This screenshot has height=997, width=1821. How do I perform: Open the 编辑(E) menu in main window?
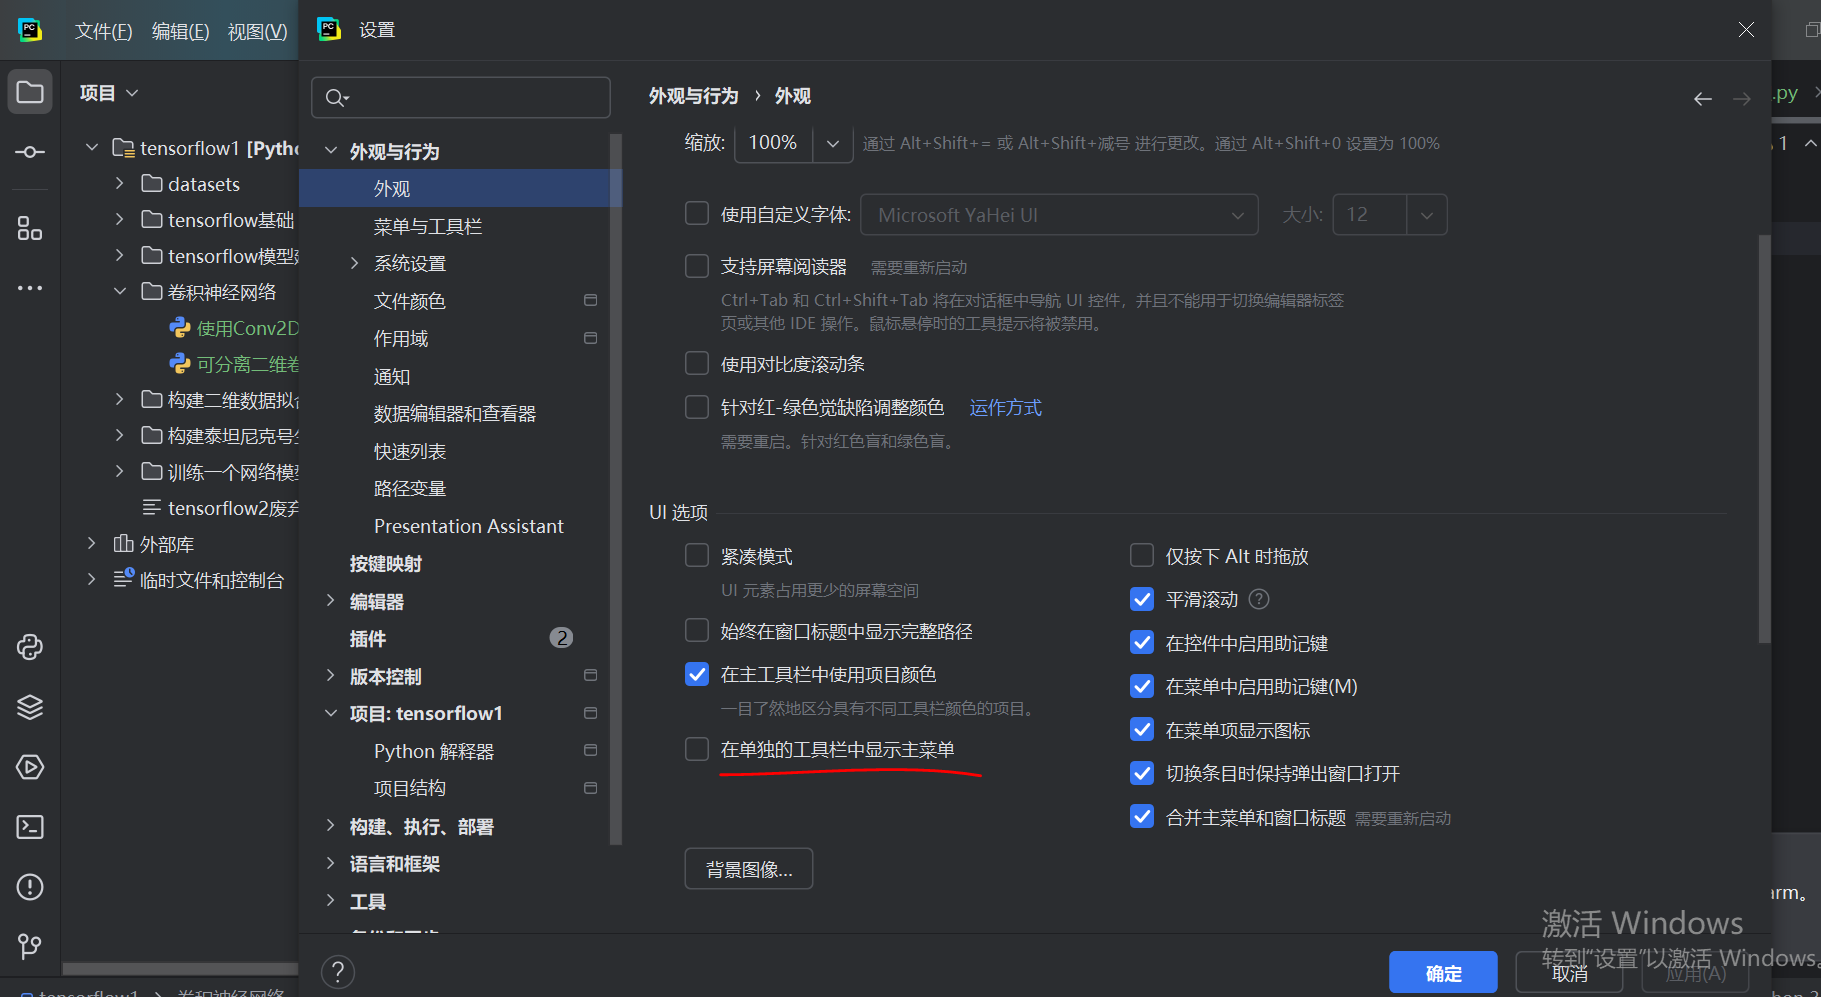pyautogui.click(x=180, y=31)
